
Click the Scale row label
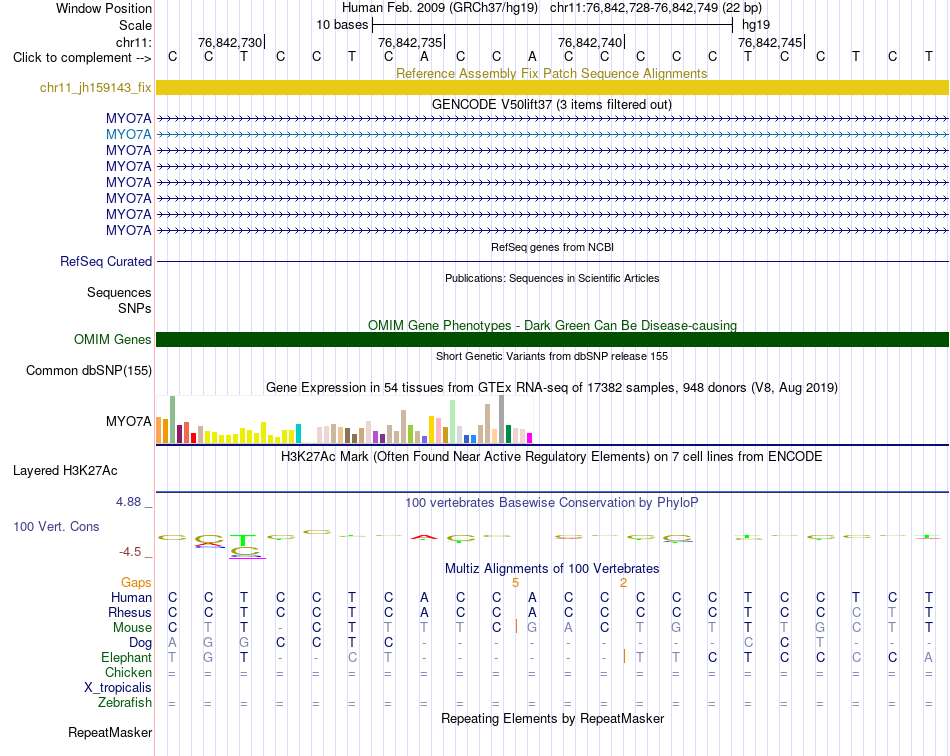(135, 25)
